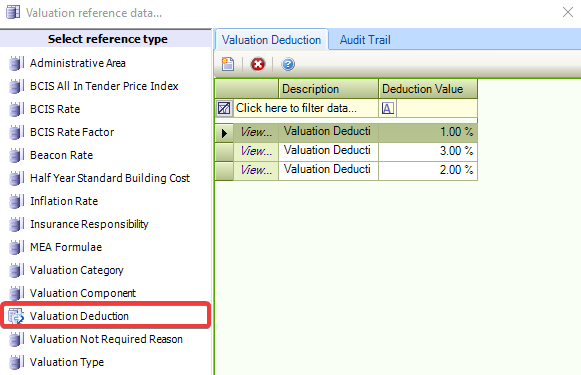Viewport: 581px width, 375px height.
Task: Click the Deduction Value filter 'A' icon
Action: [x=388, y=109]
